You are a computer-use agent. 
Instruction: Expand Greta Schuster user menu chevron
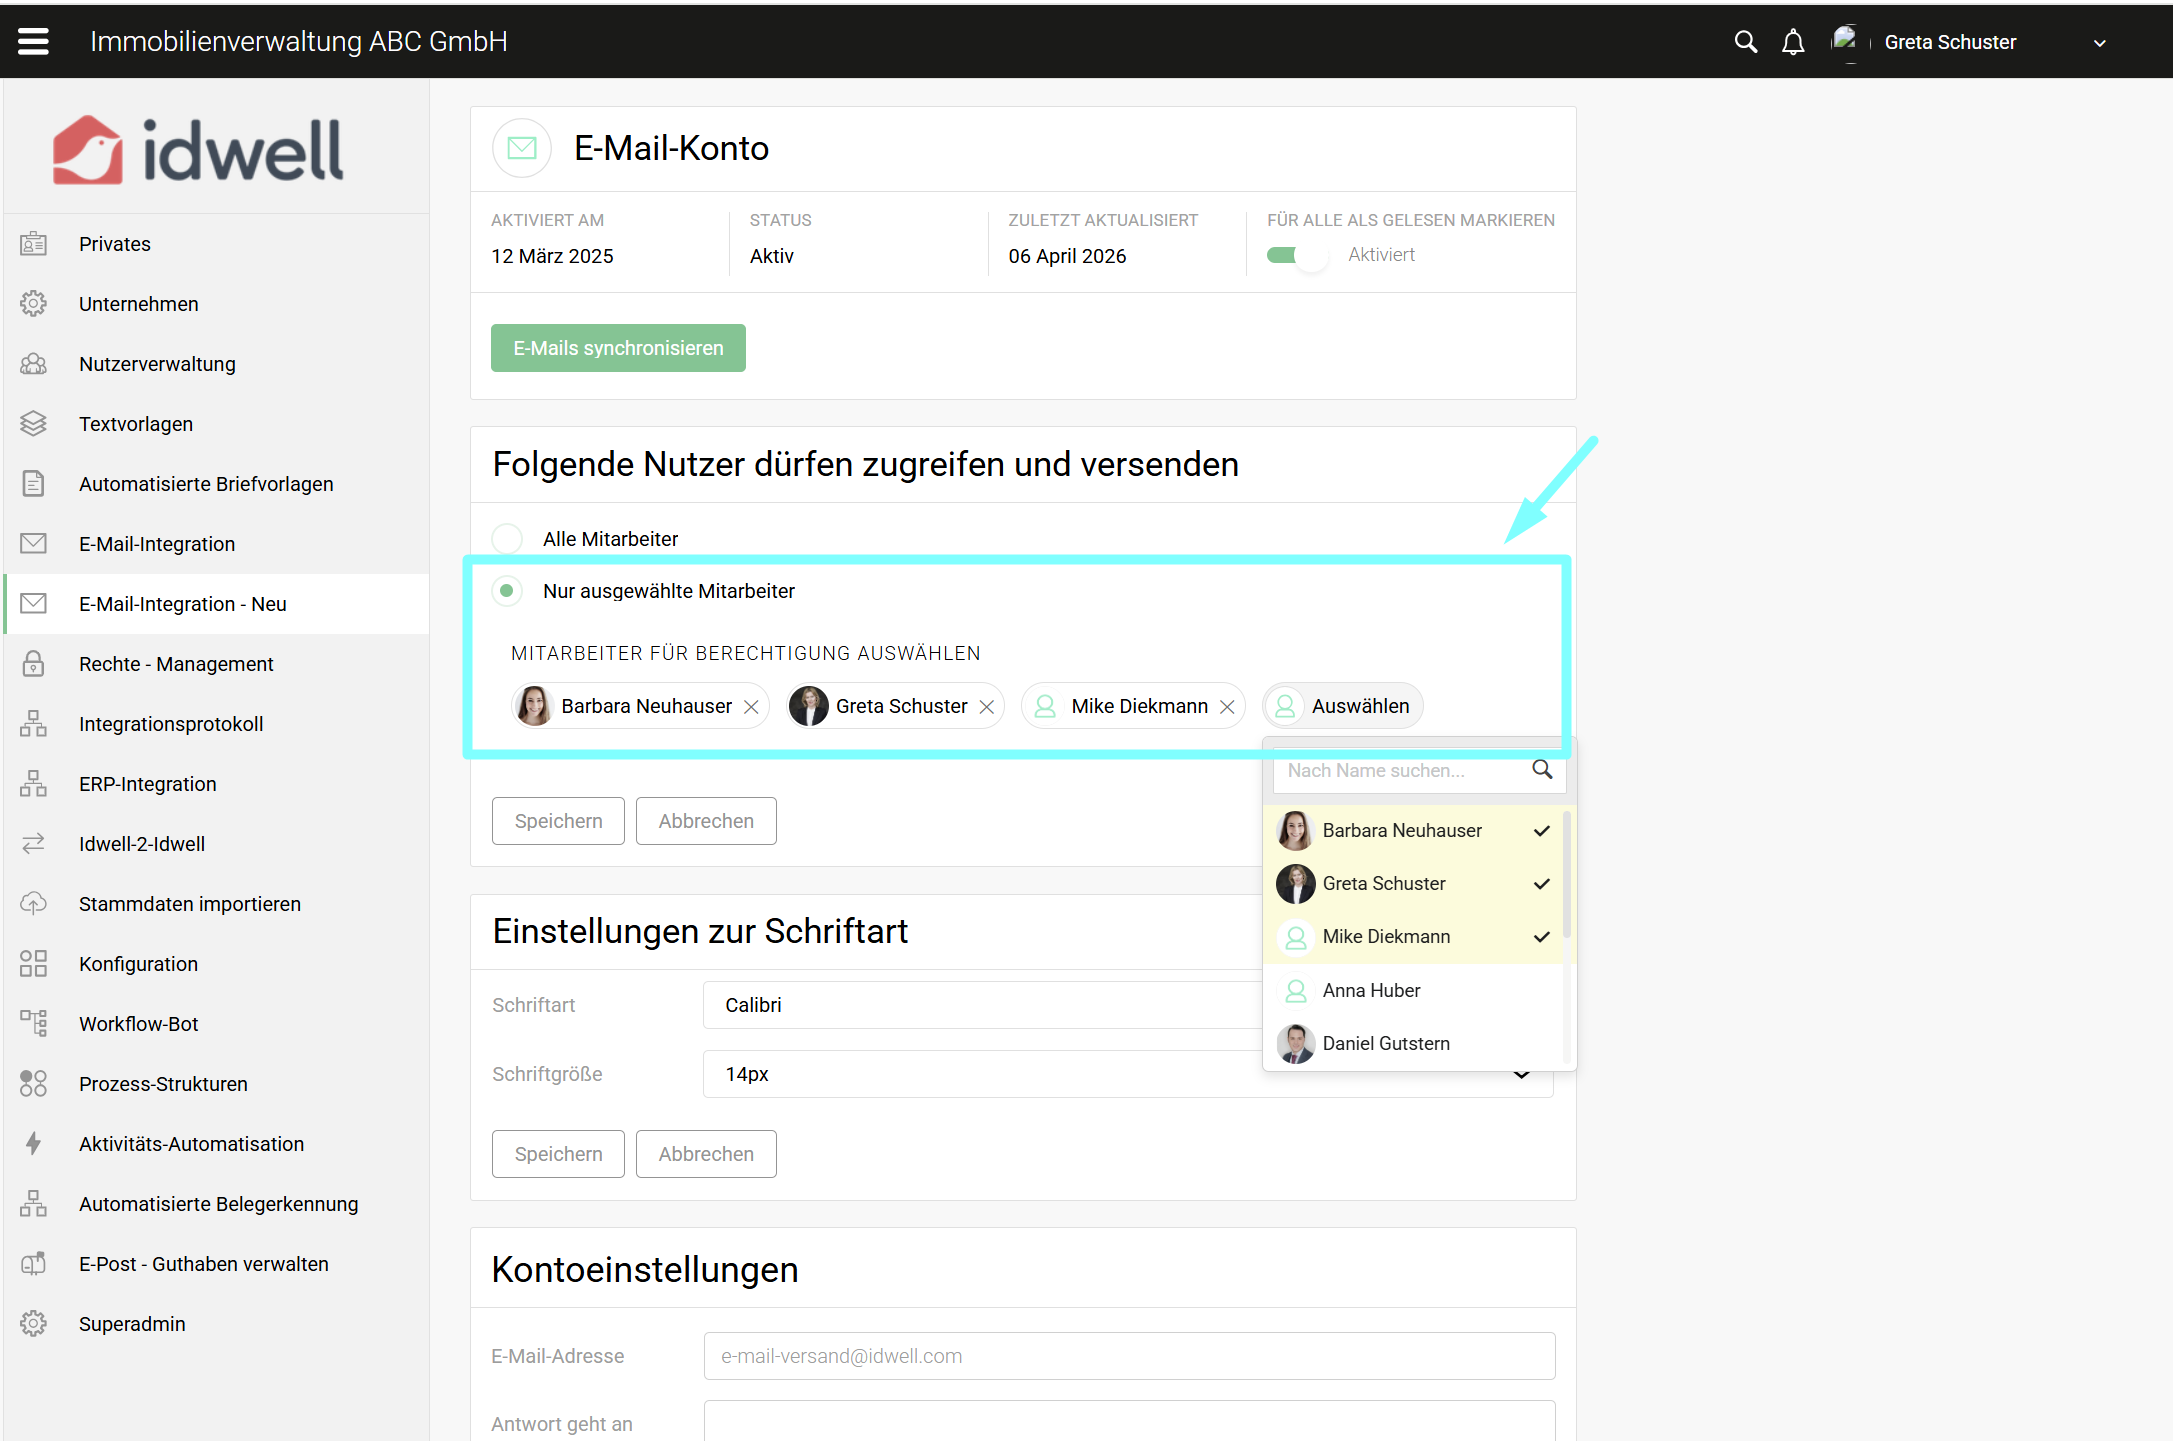pyautogui.click(x=2099, y=43)
